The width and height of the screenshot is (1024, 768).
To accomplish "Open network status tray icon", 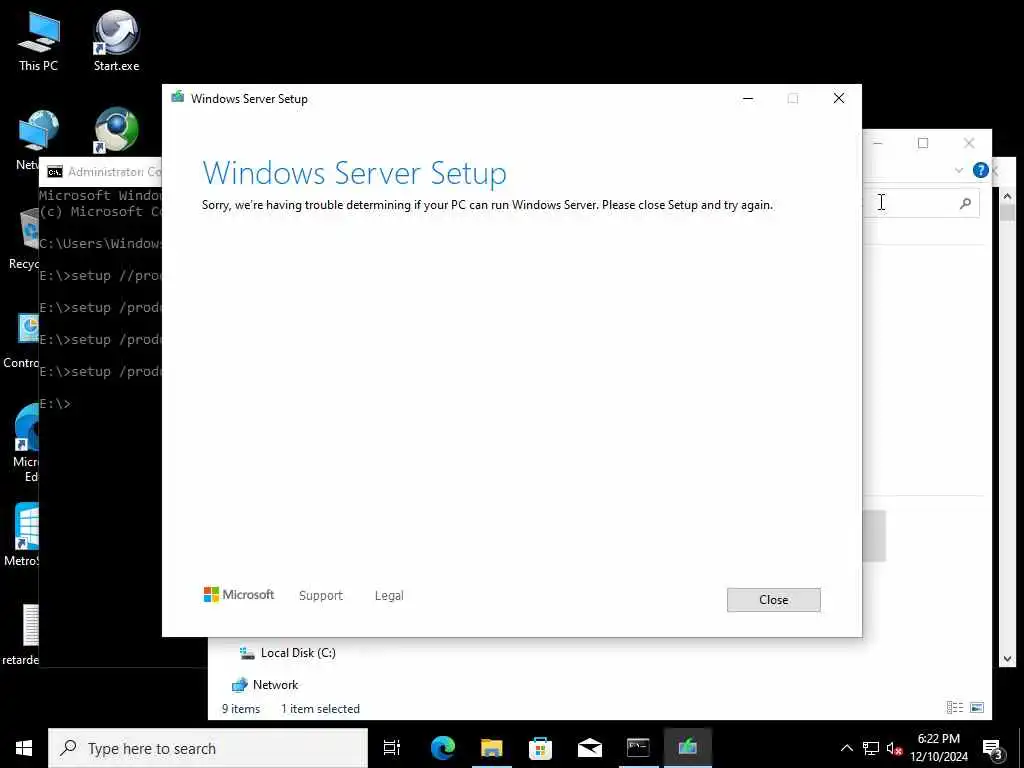I will pos(871,748).
